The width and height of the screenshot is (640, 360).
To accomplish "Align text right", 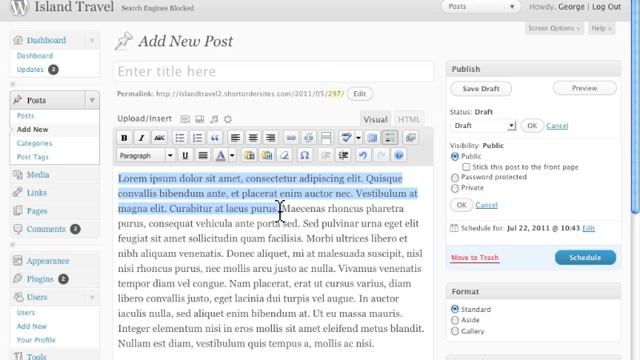I will (x=271, y=138).
